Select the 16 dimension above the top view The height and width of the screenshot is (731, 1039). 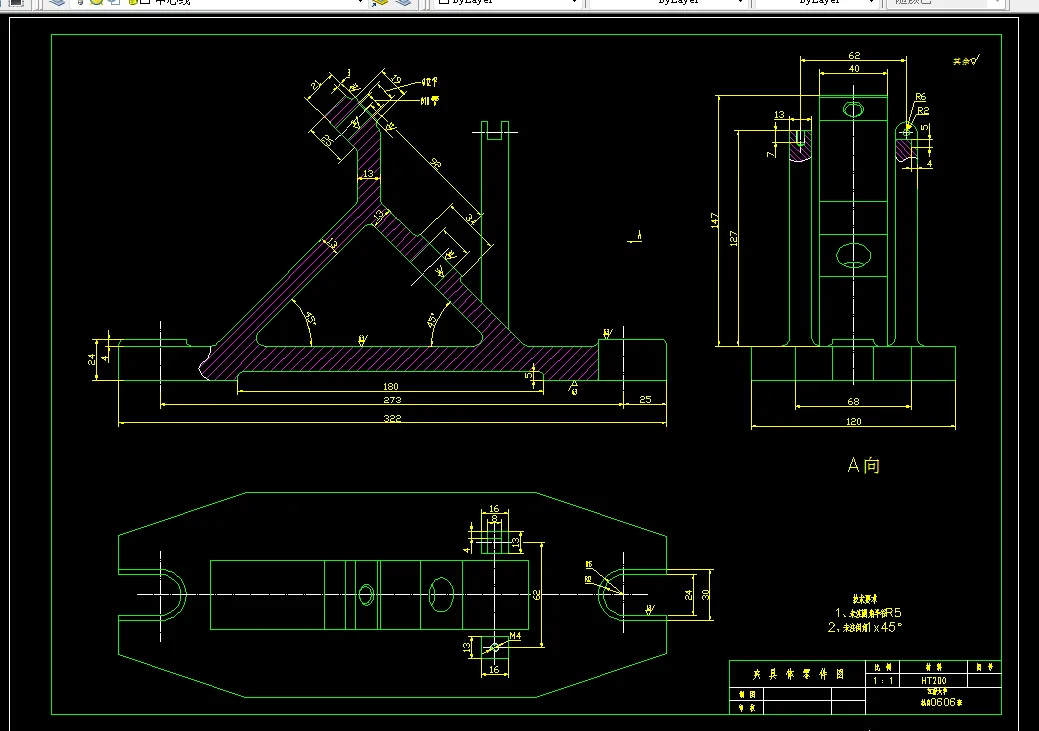pos(494,508)
